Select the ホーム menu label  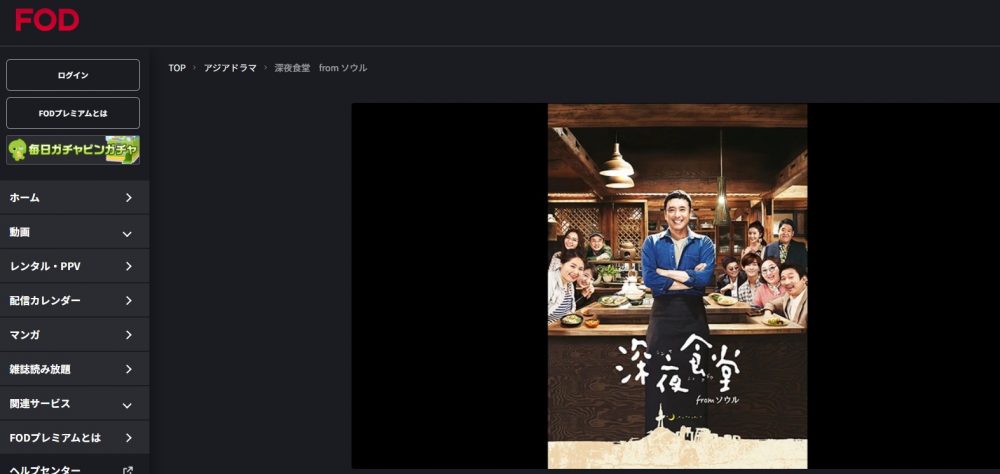[24, 198]
